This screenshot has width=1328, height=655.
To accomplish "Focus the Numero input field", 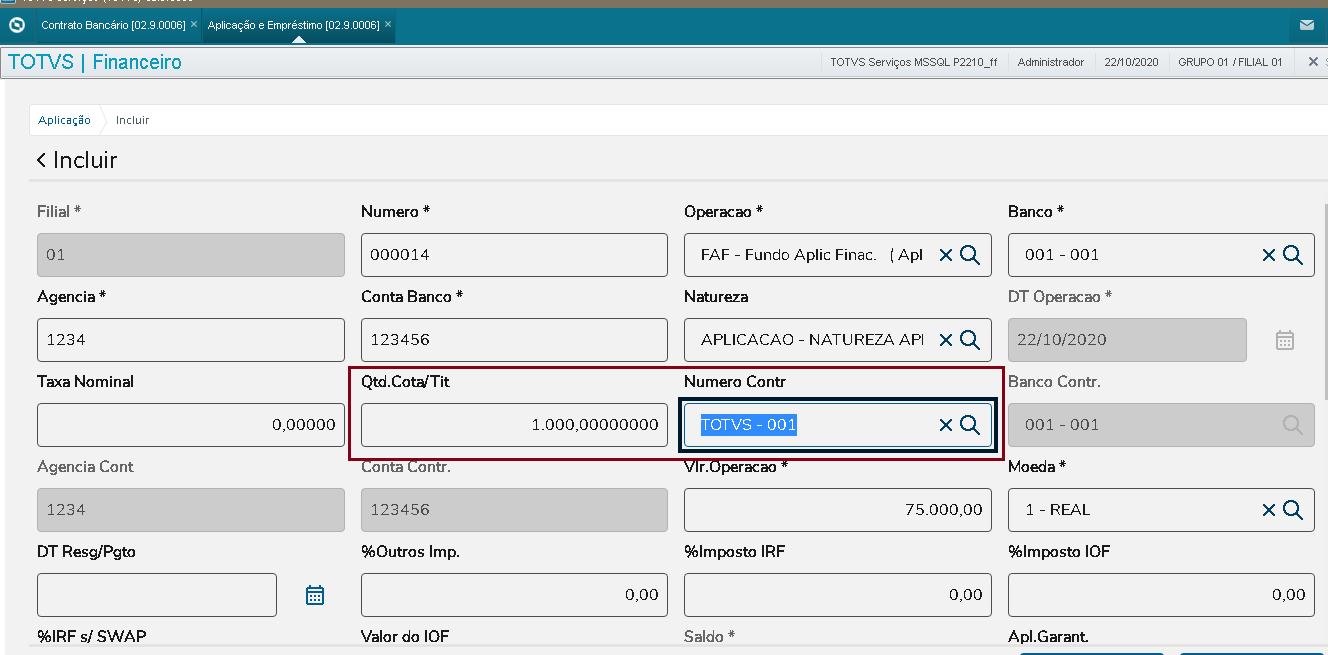I will (513, 255).
